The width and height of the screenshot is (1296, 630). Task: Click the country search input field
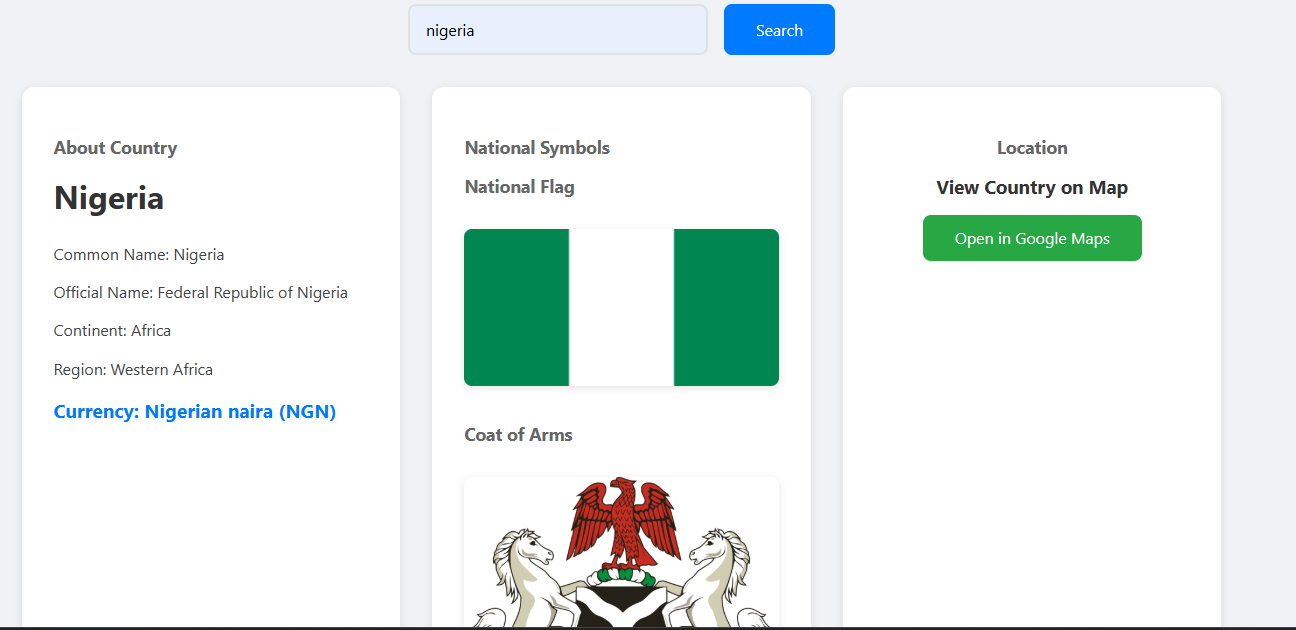point(557,30)
